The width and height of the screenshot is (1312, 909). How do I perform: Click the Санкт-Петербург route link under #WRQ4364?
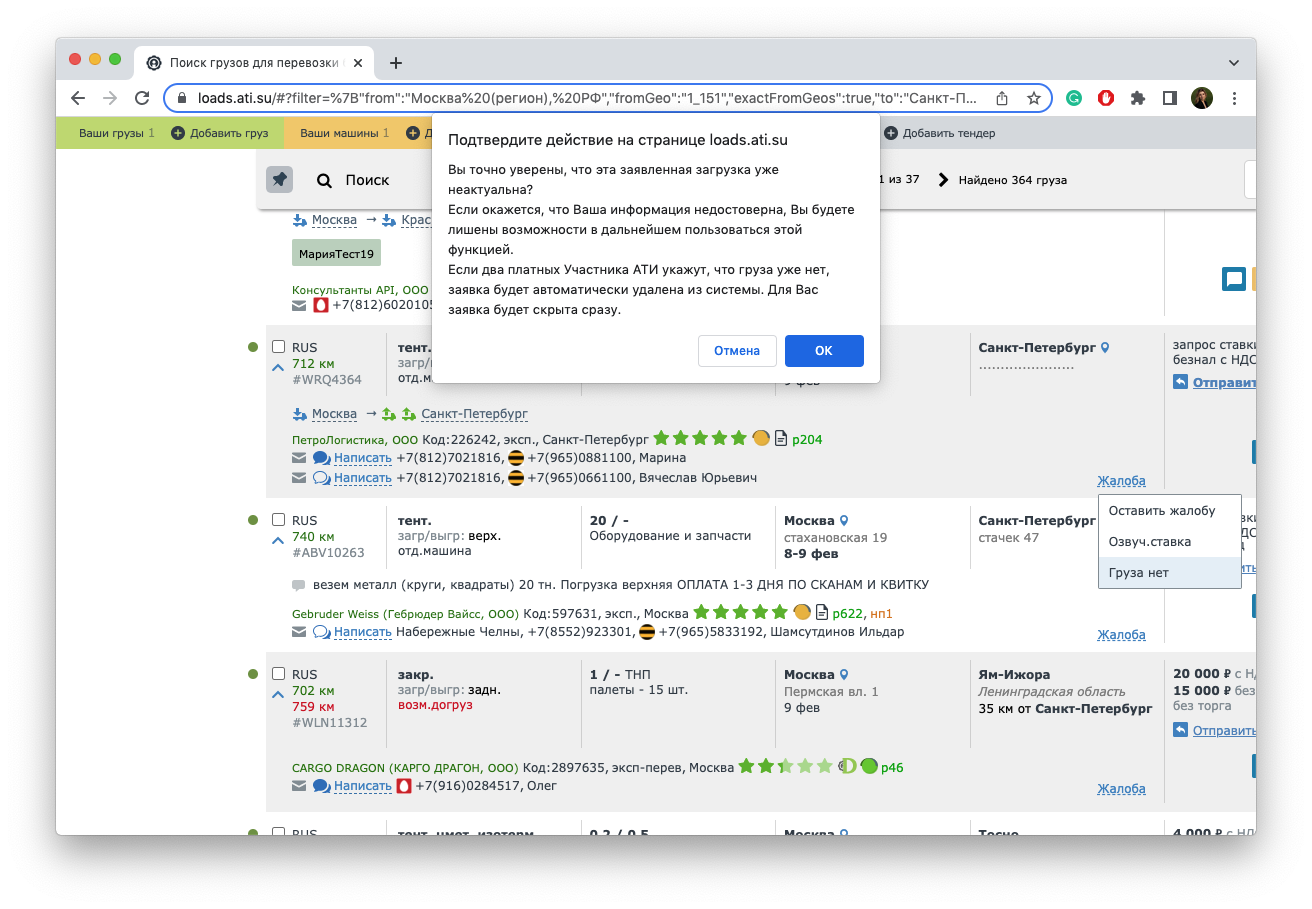point(474,414)
